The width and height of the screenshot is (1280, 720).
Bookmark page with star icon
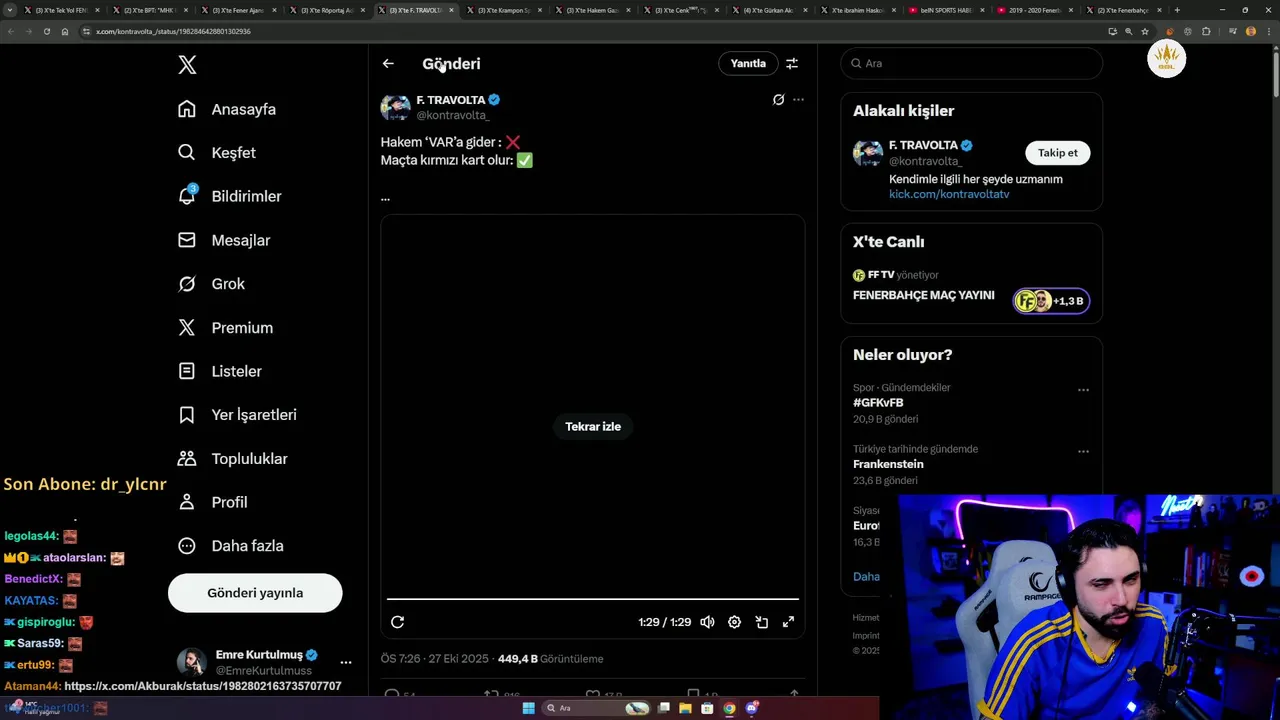1145,31
